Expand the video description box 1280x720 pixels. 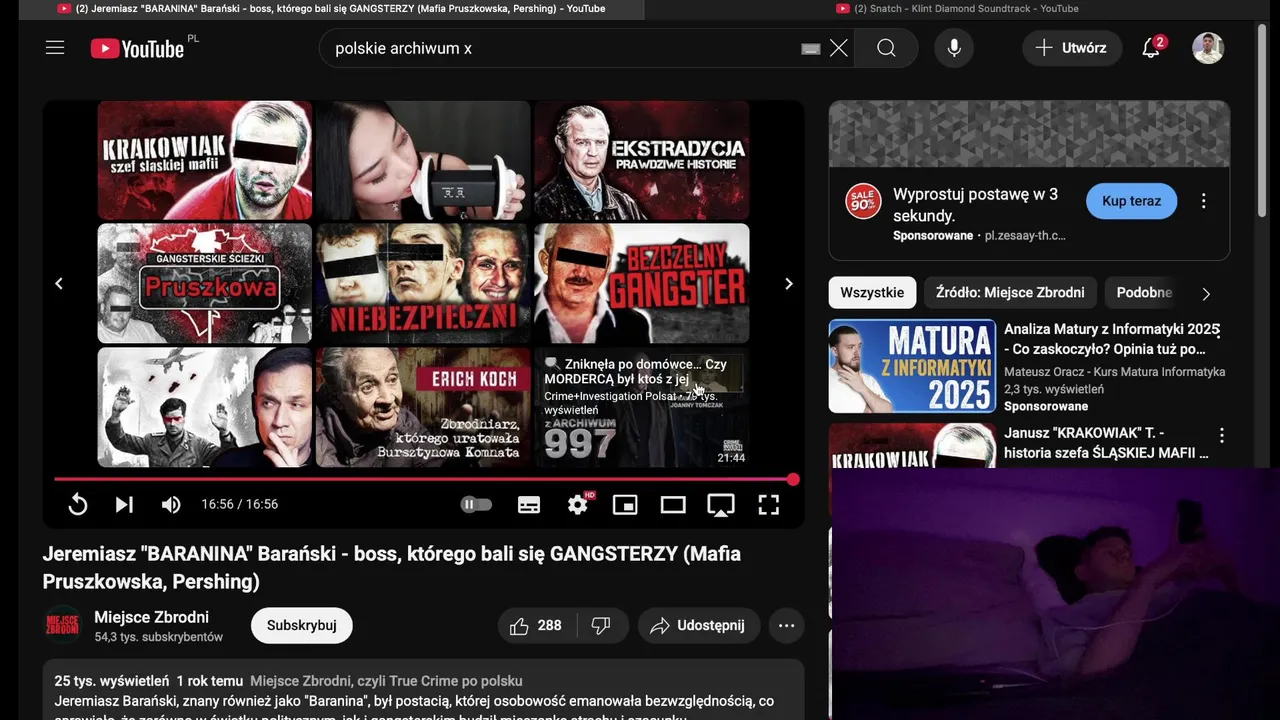(x=424, y=690)
